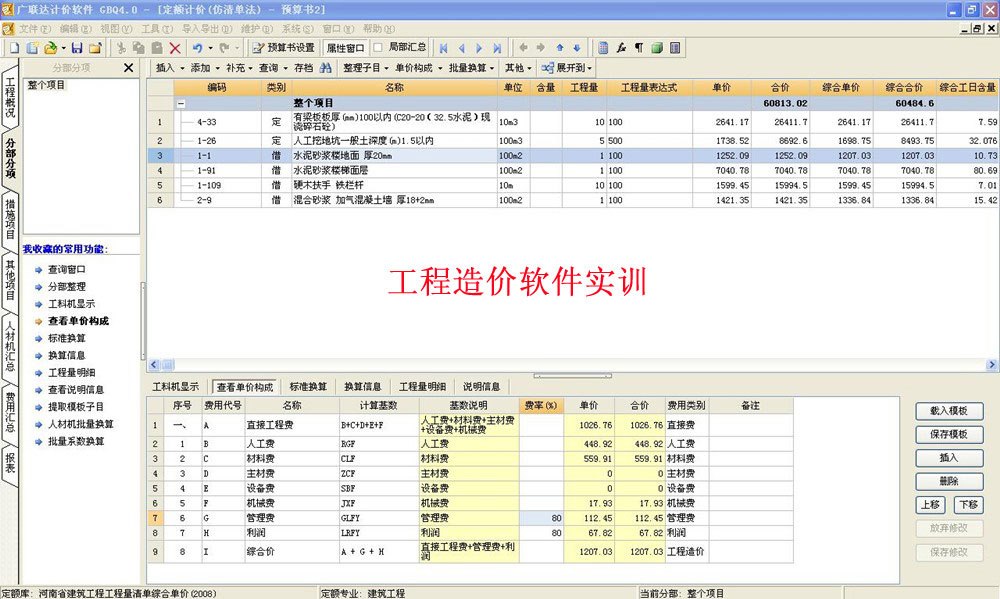The image size is (1000, 599).
Task: Close the 分部分项 side panel with X
Action: (x=128, y=68)
